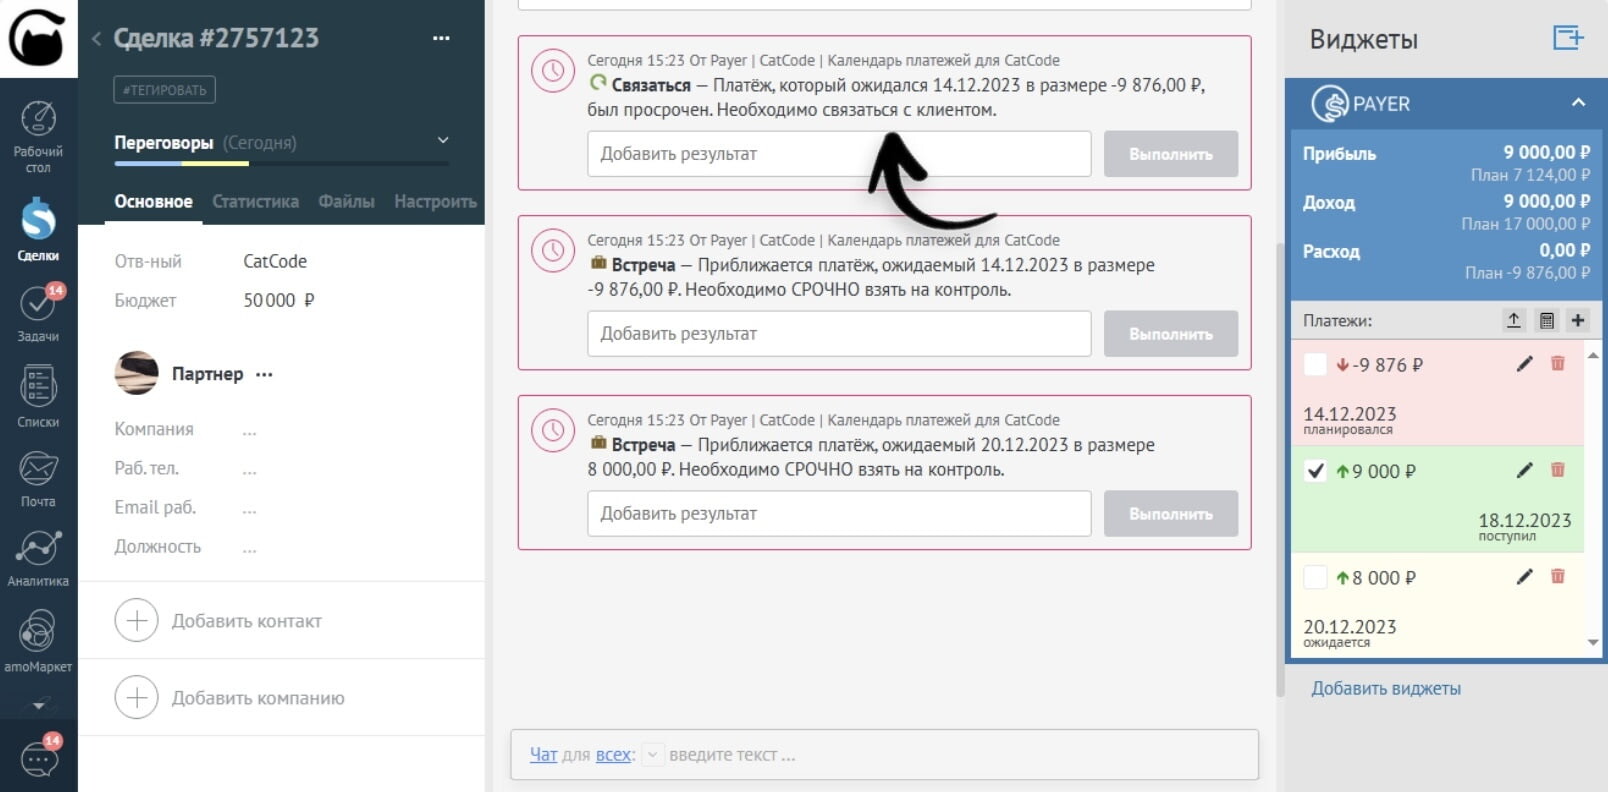Open the three-dots menu of the deal header
This screenshot has width=1608, height=792.
[x=441, y=38]
